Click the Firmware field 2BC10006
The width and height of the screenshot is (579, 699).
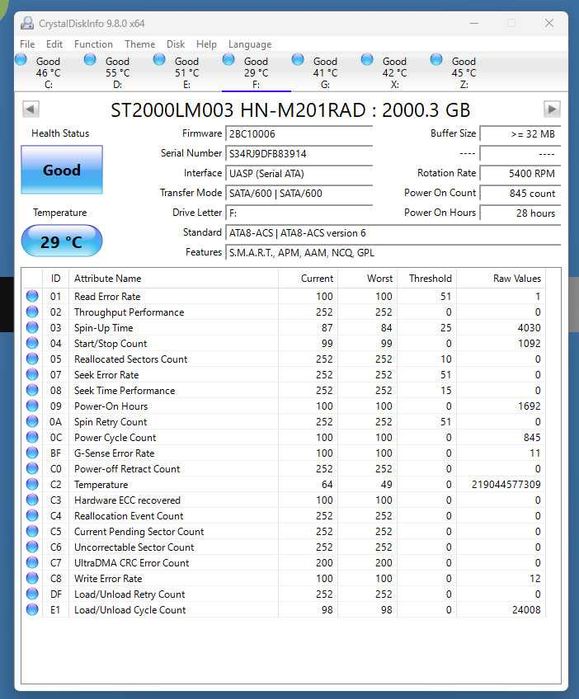299,134
